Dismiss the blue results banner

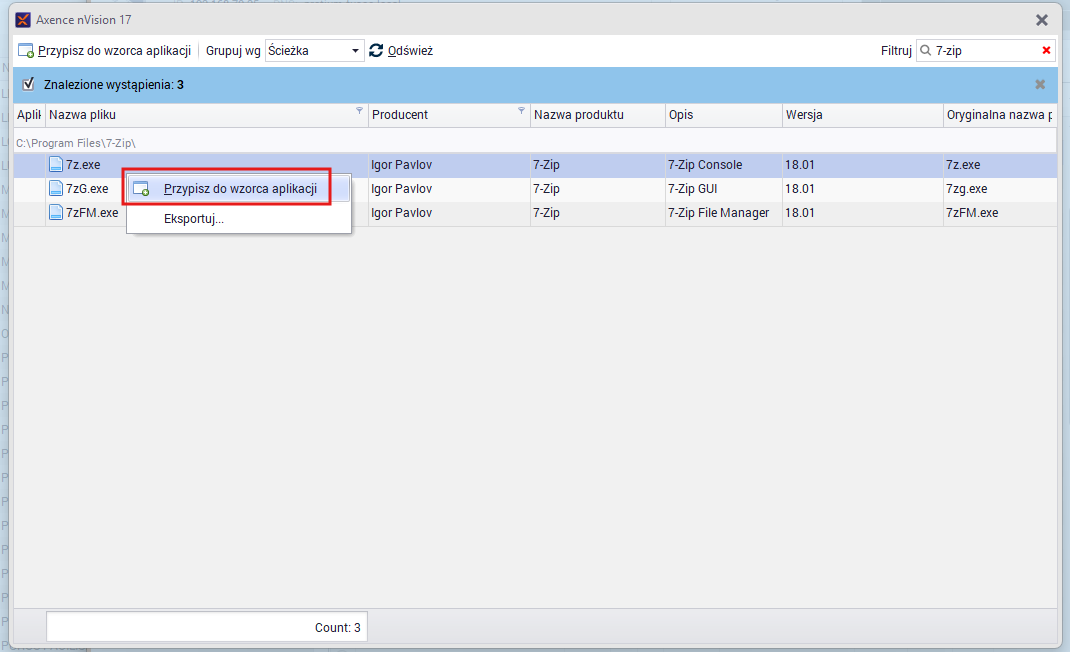pyautogui.click(x=1040, y=85)
